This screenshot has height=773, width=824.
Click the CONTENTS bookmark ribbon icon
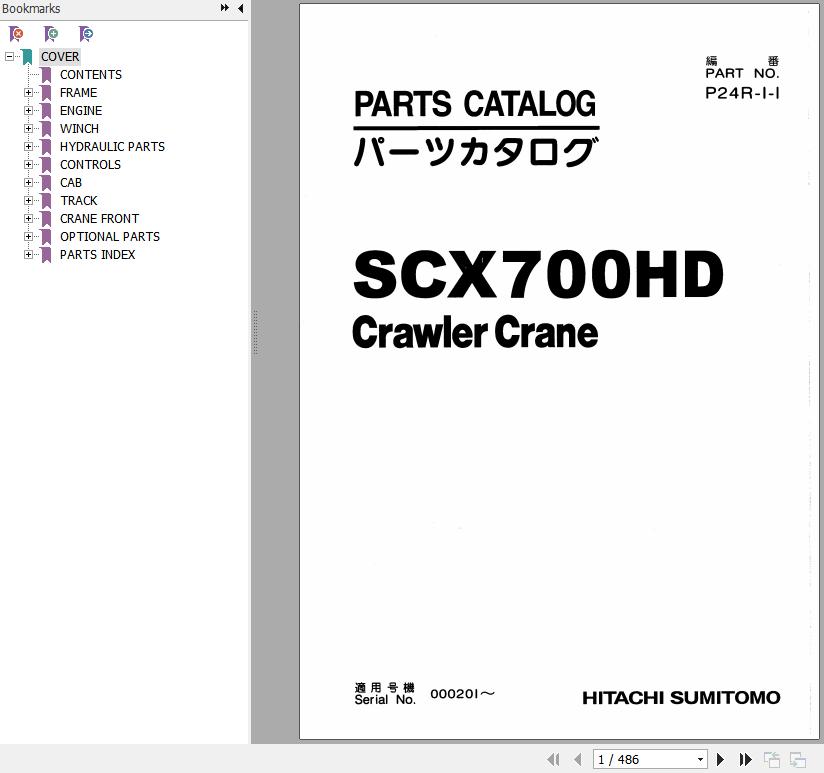(x=46, y=75)
